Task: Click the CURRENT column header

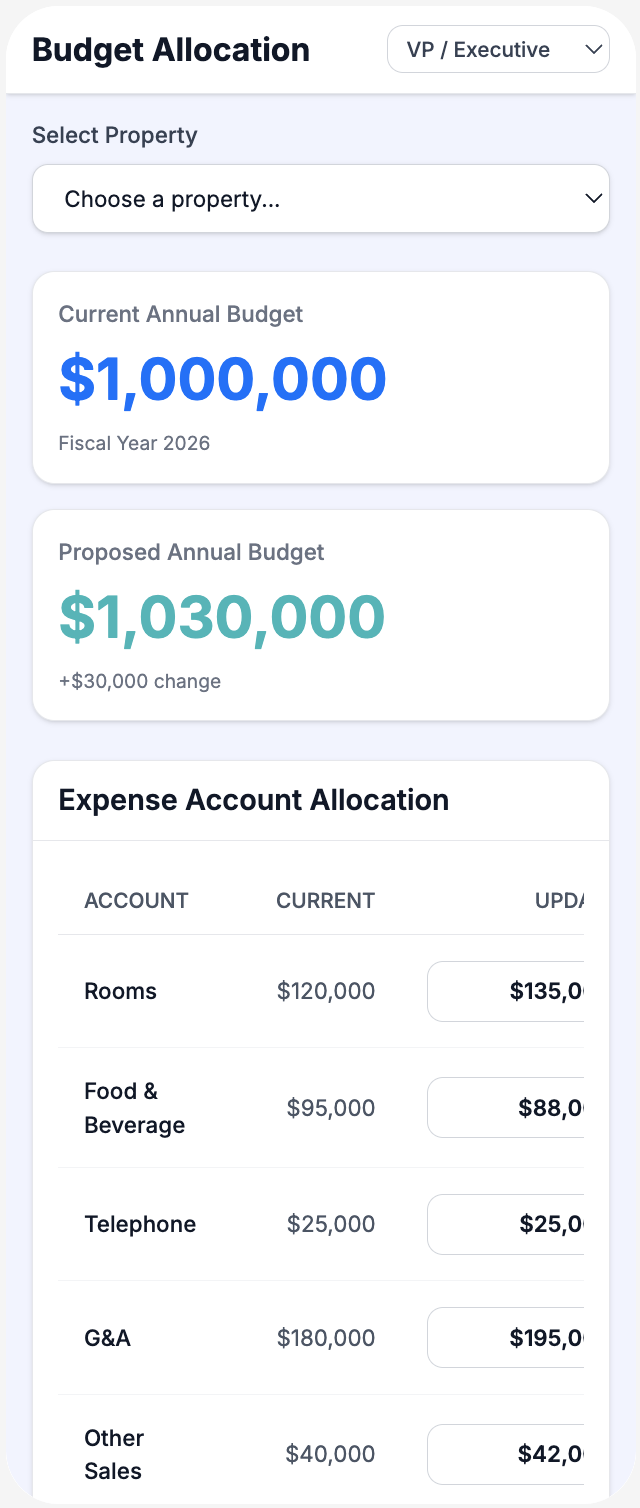Action: (325, 900)
